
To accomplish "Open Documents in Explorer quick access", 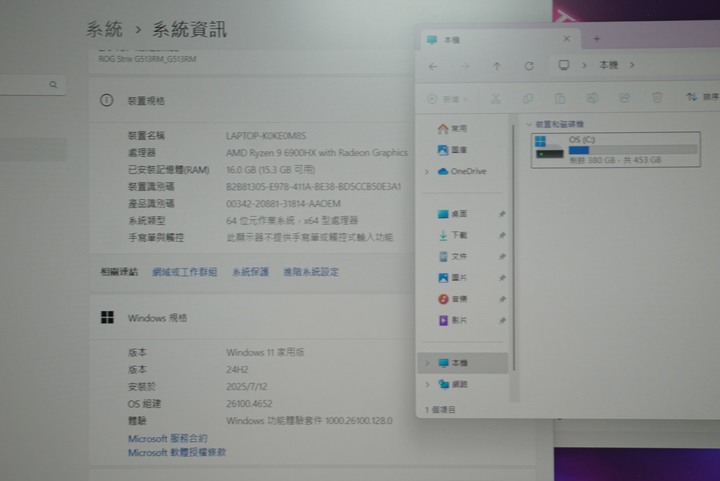I will (x=452, y=256).
